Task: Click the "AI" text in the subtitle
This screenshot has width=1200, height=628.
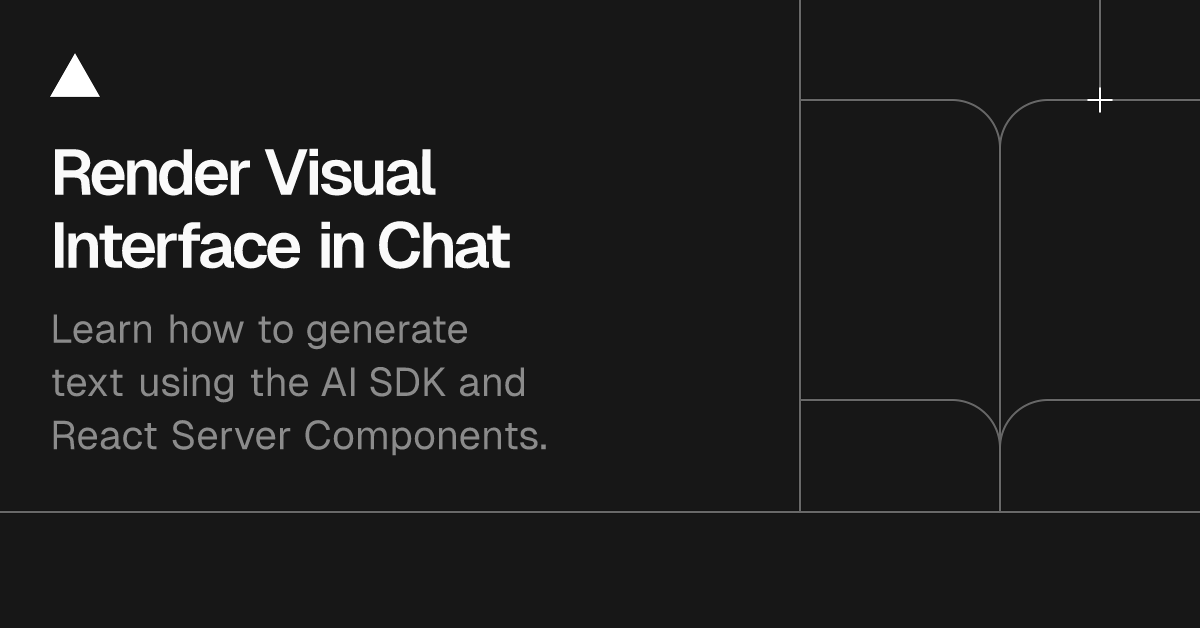Action: 334,383
